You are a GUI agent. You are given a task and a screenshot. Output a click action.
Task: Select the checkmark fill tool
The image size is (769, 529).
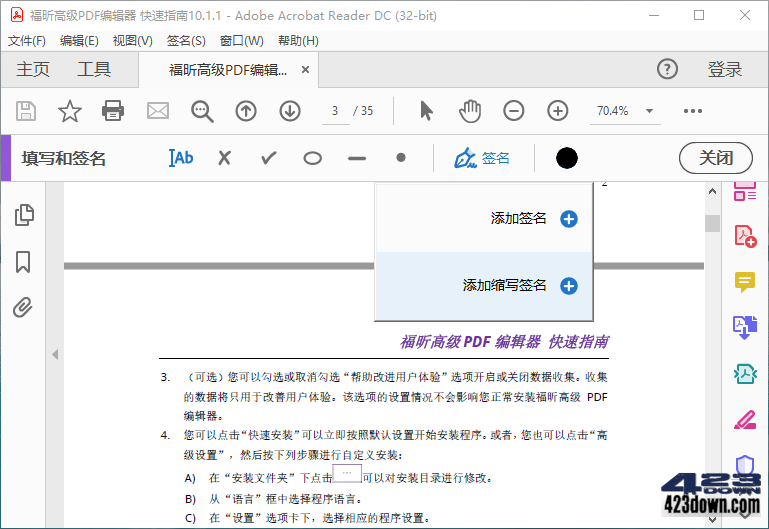tap(268, 158)
